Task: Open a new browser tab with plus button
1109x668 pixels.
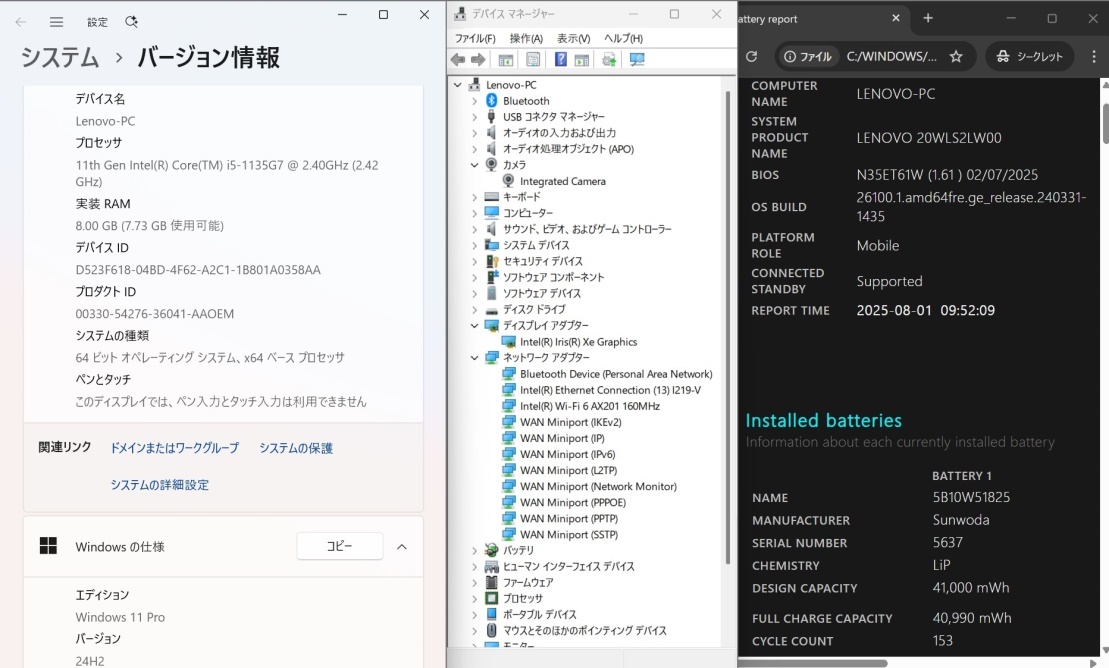Action: (928, 18)
